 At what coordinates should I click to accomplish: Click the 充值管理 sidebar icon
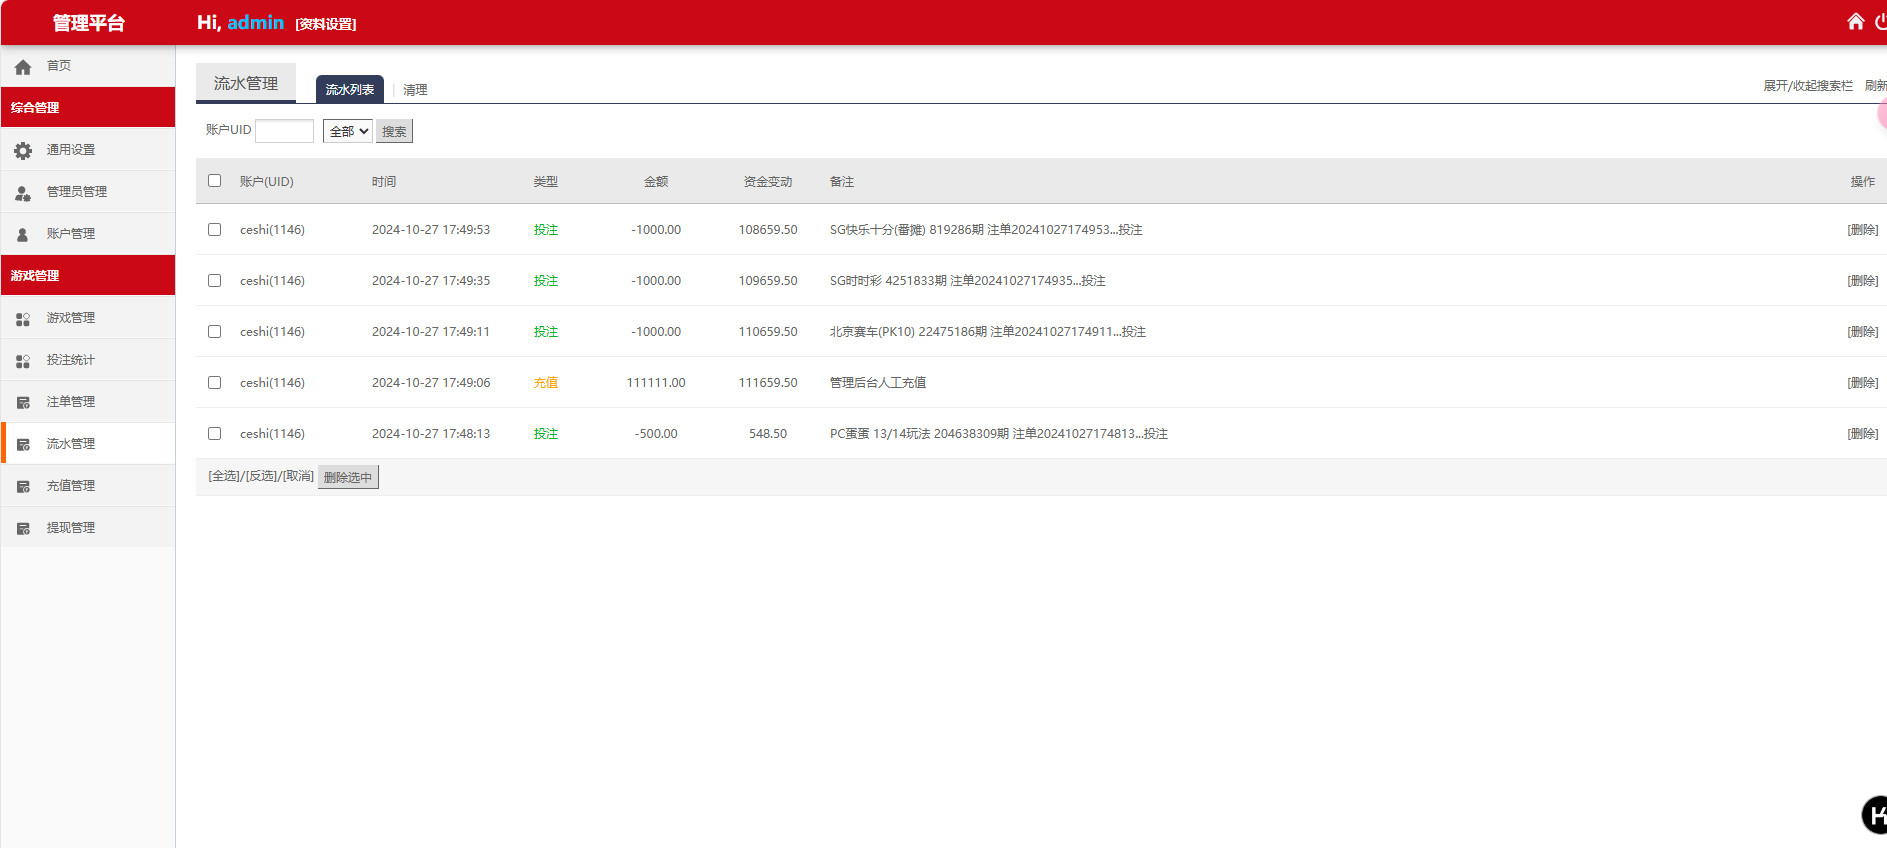[x=23, y=486]
